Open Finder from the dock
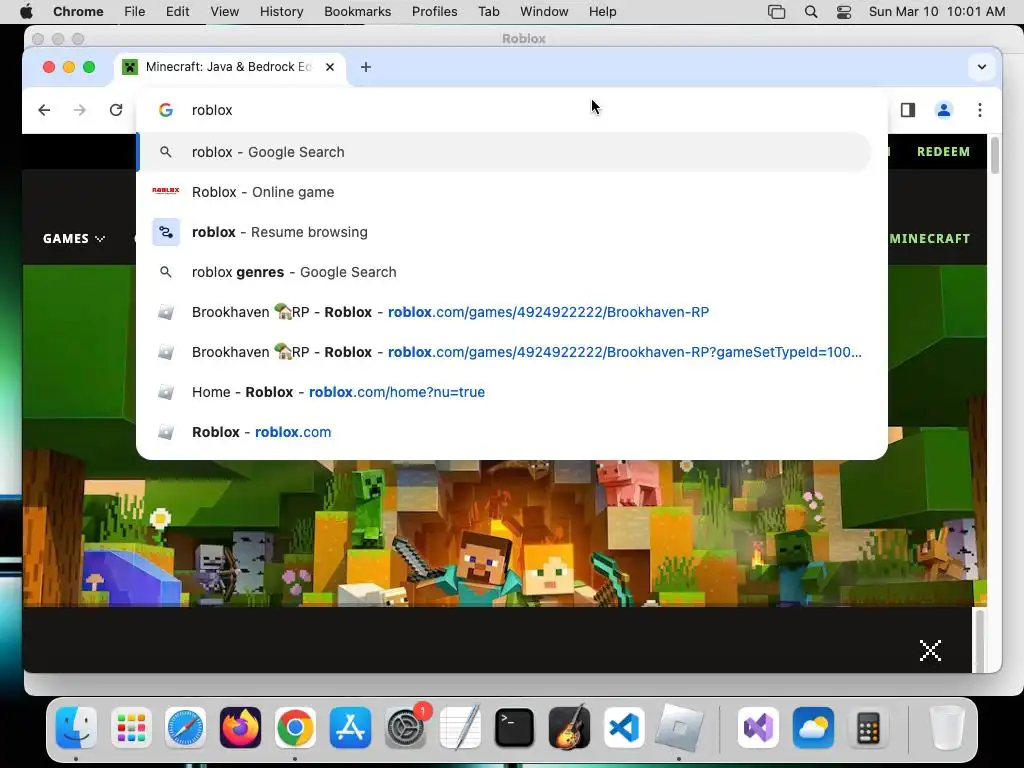 pyautogui.click(x=76, y=727)
